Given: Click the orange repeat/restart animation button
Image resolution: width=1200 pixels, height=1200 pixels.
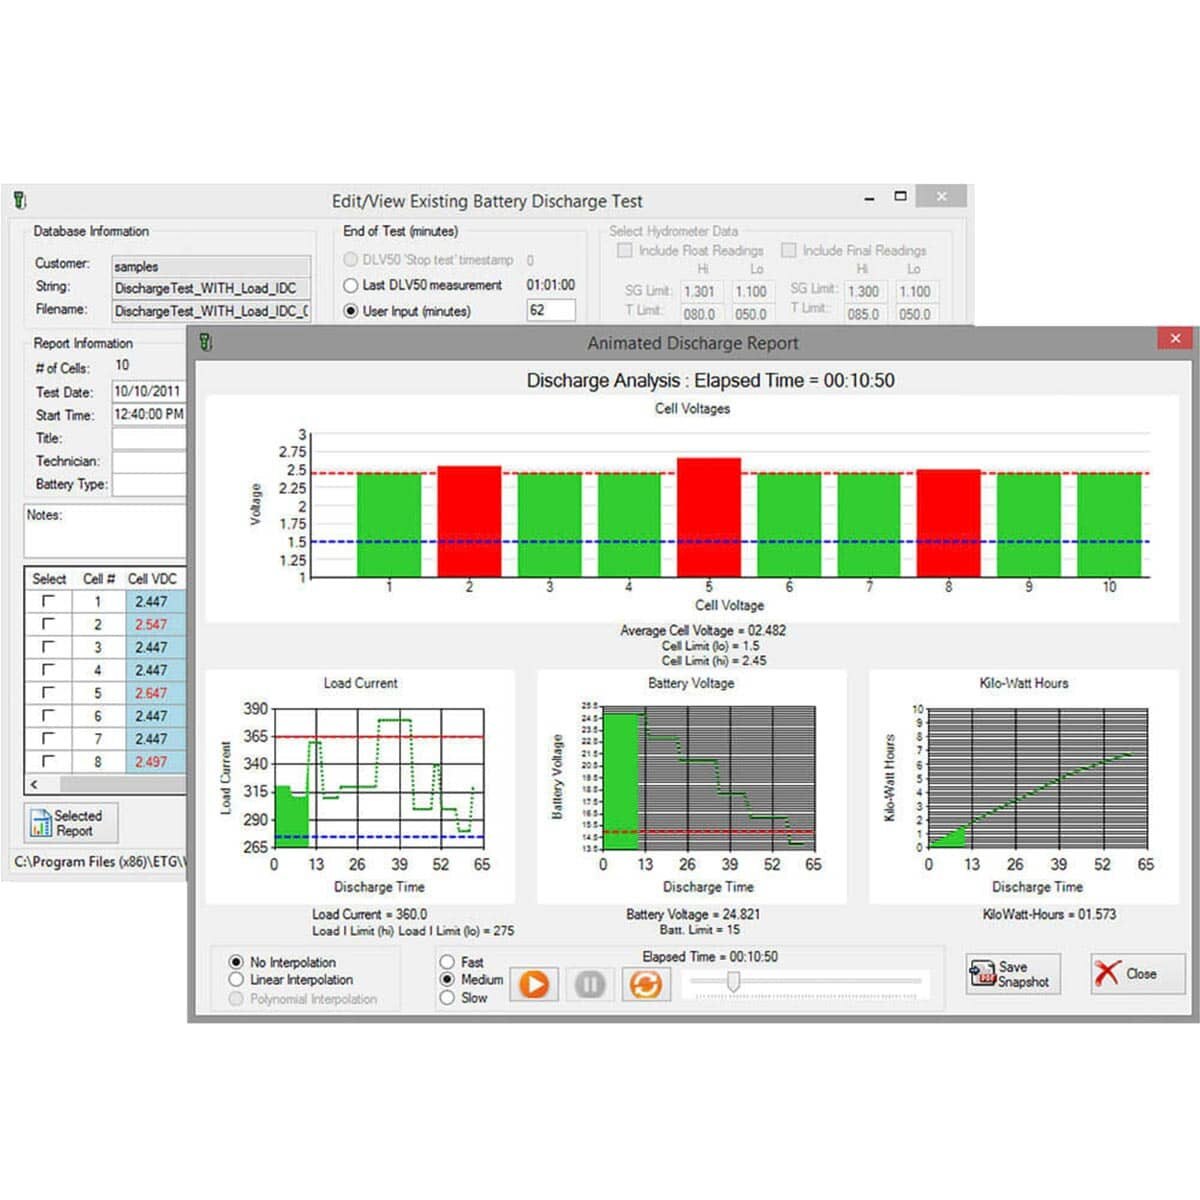Looking at the screenshot, I should click(646, 984).
